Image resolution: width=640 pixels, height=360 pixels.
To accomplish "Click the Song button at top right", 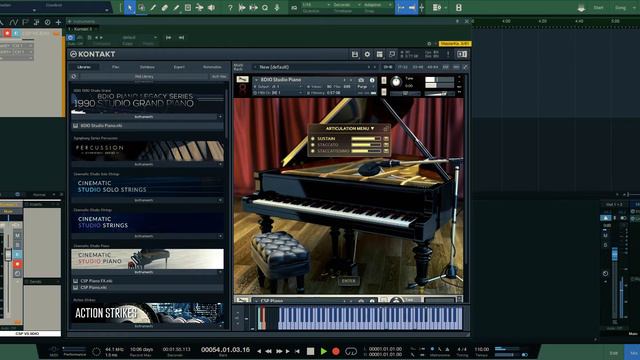I will [x=620, y=8].
